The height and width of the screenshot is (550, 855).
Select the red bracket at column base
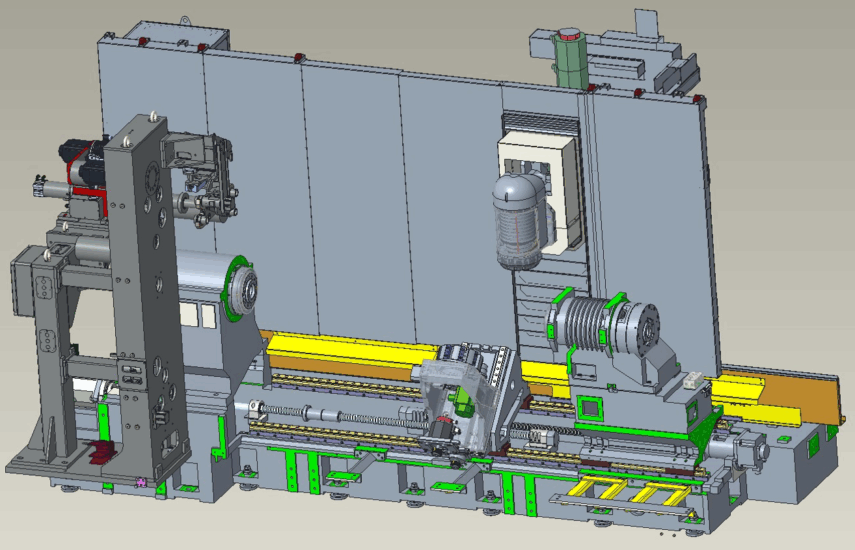coord(103,452)
